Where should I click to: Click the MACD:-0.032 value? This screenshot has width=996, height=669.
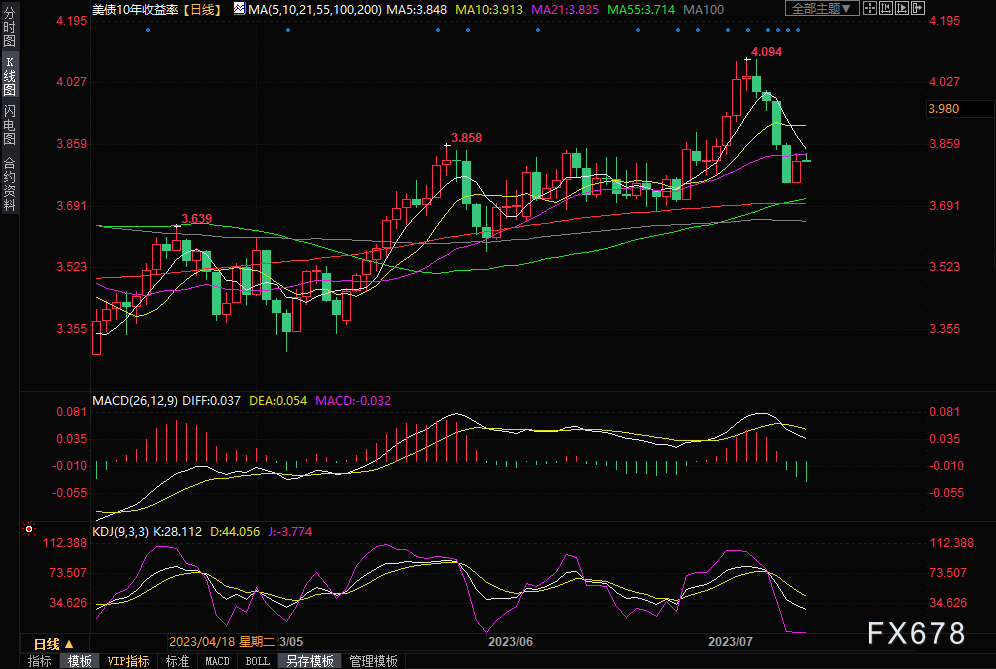coord(353,401)
